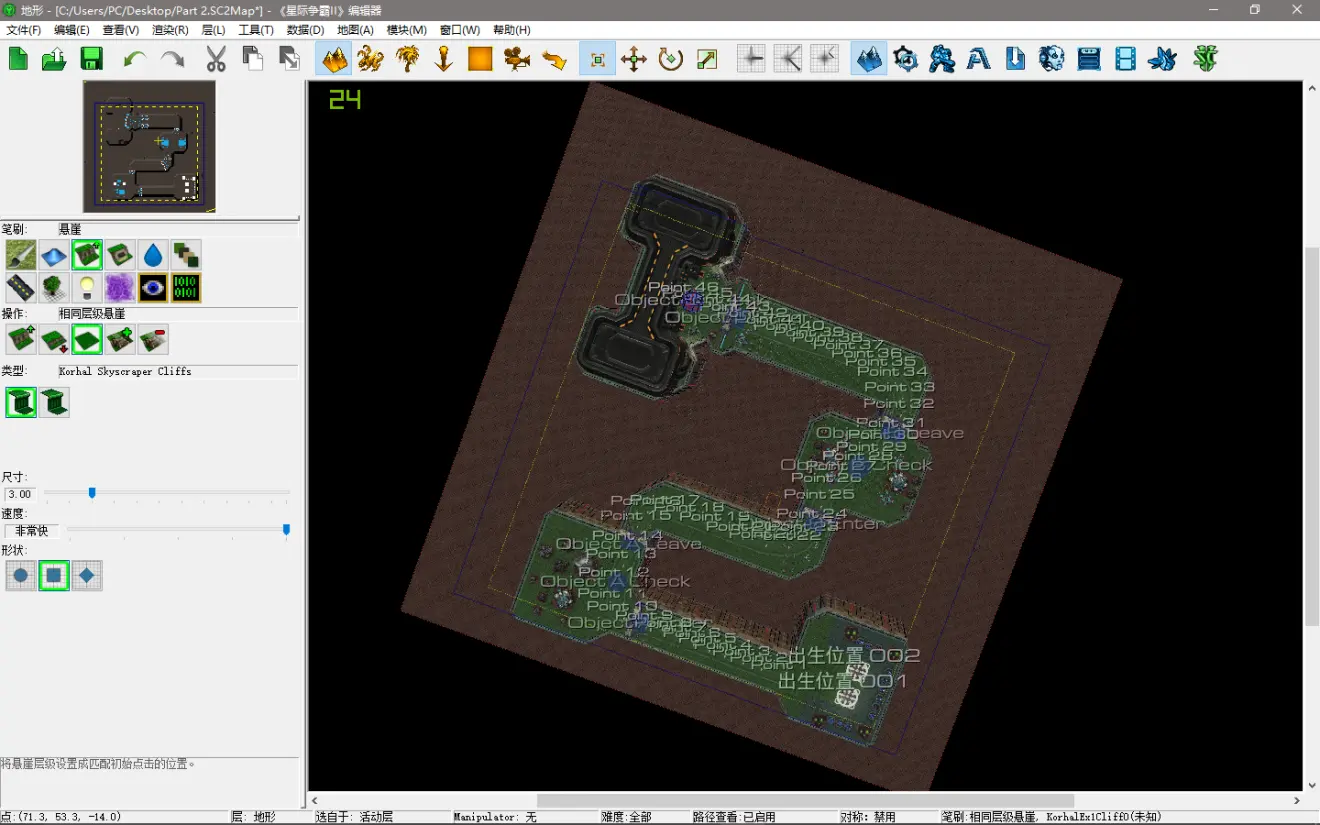Click the Open file folder icon
This screenshot has width=1320, height=825.
pyautogui.click(x=55, y=59)
